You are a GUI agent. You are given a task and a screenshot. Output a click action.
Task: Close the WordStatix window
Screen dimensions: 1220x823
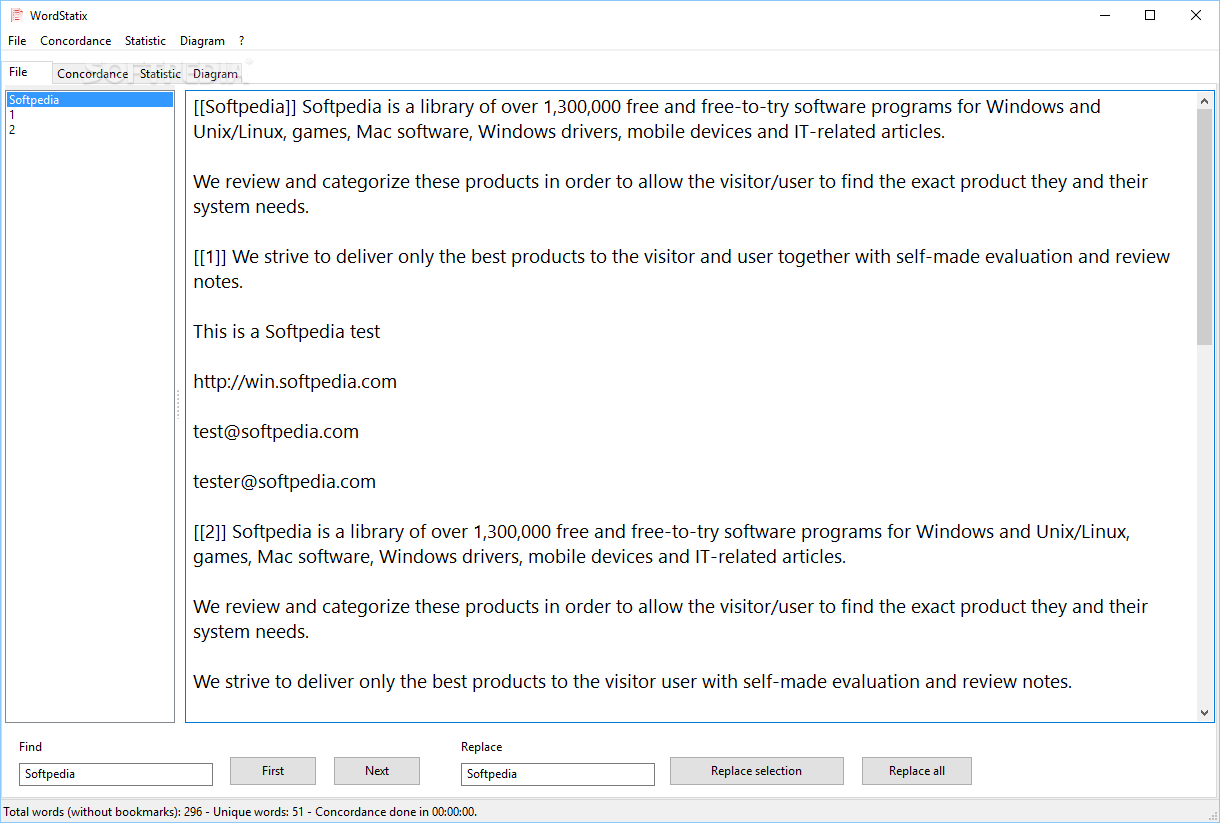point(1196,15)
